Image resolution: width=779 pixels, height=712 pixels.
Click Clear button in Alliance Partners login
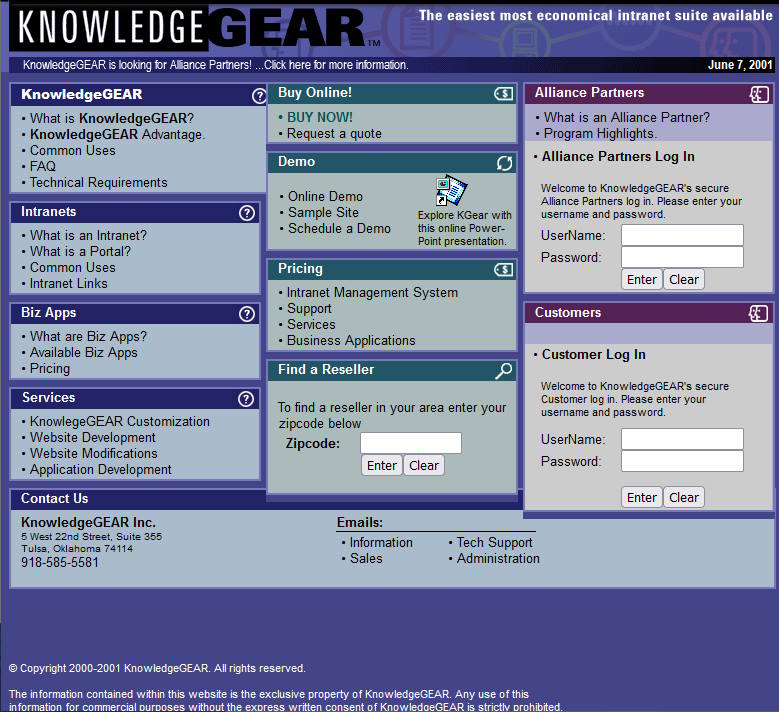pos(684,280)
